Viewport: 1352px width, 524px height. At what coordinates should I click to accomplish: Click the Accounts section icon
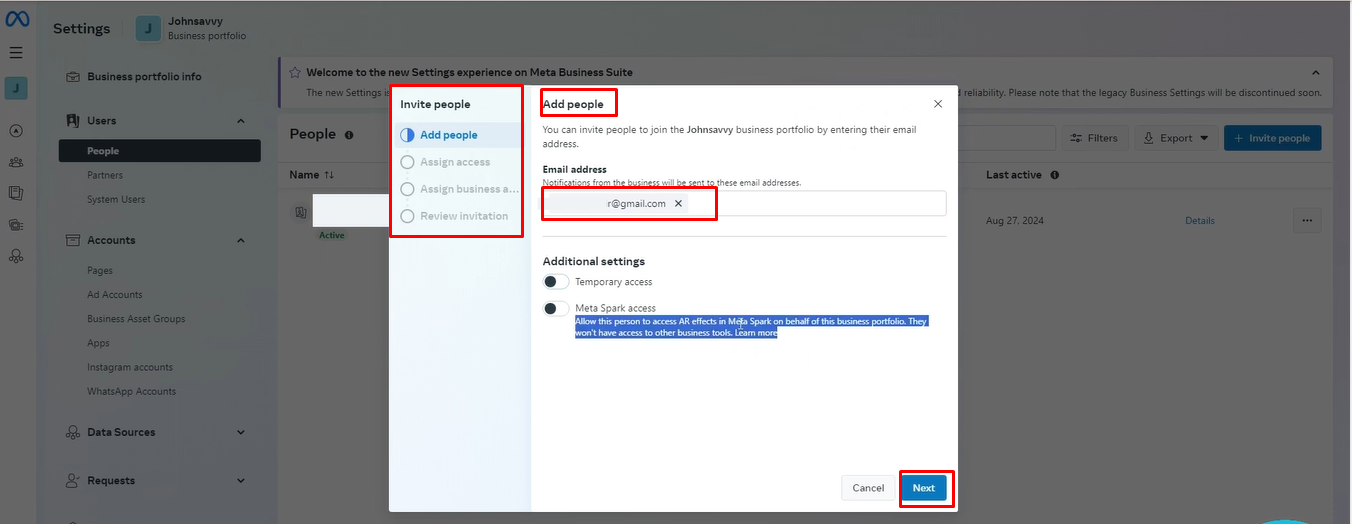tap(73, 241)
